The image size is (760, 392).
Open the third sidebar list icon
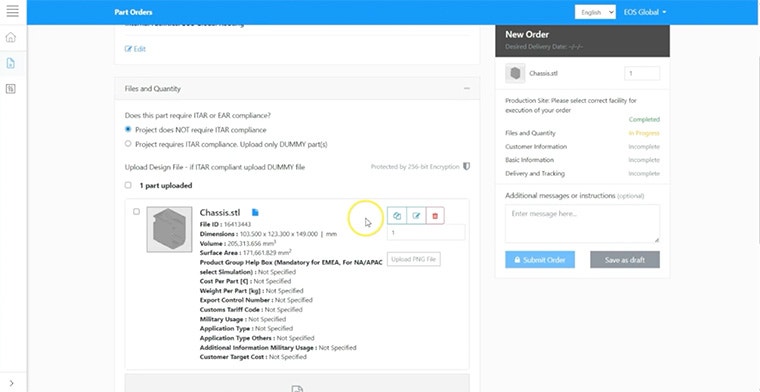coord(11,89)
